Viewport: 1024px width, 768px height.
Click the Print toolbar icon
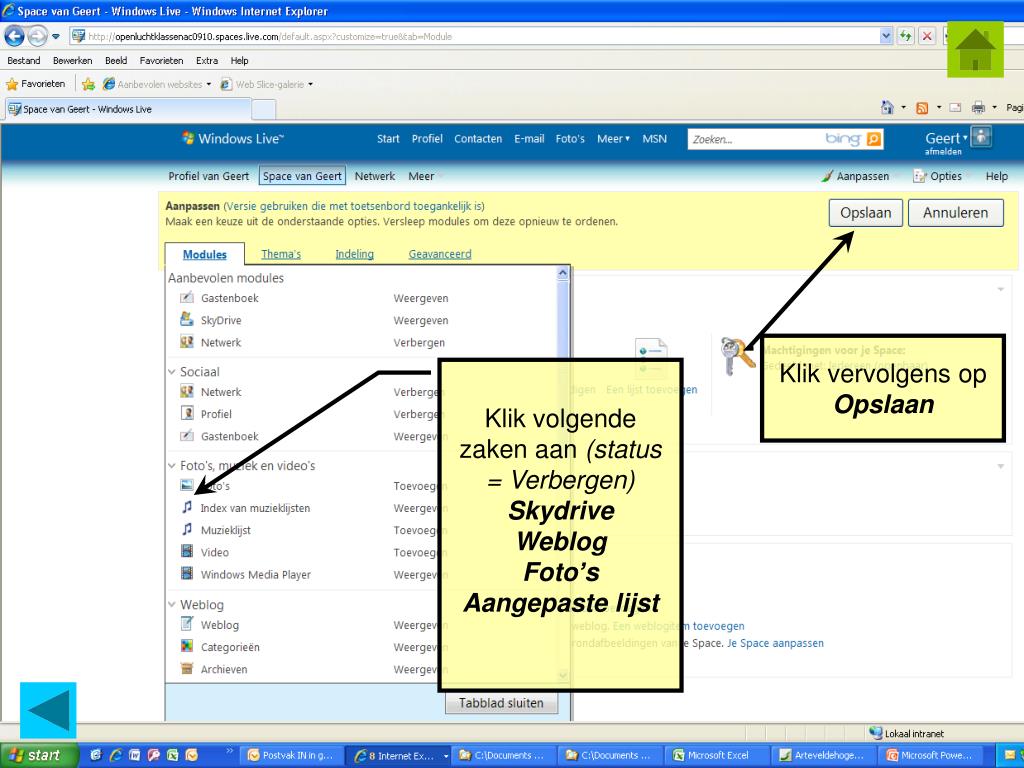pyautogui.click(x=978, y=108)
